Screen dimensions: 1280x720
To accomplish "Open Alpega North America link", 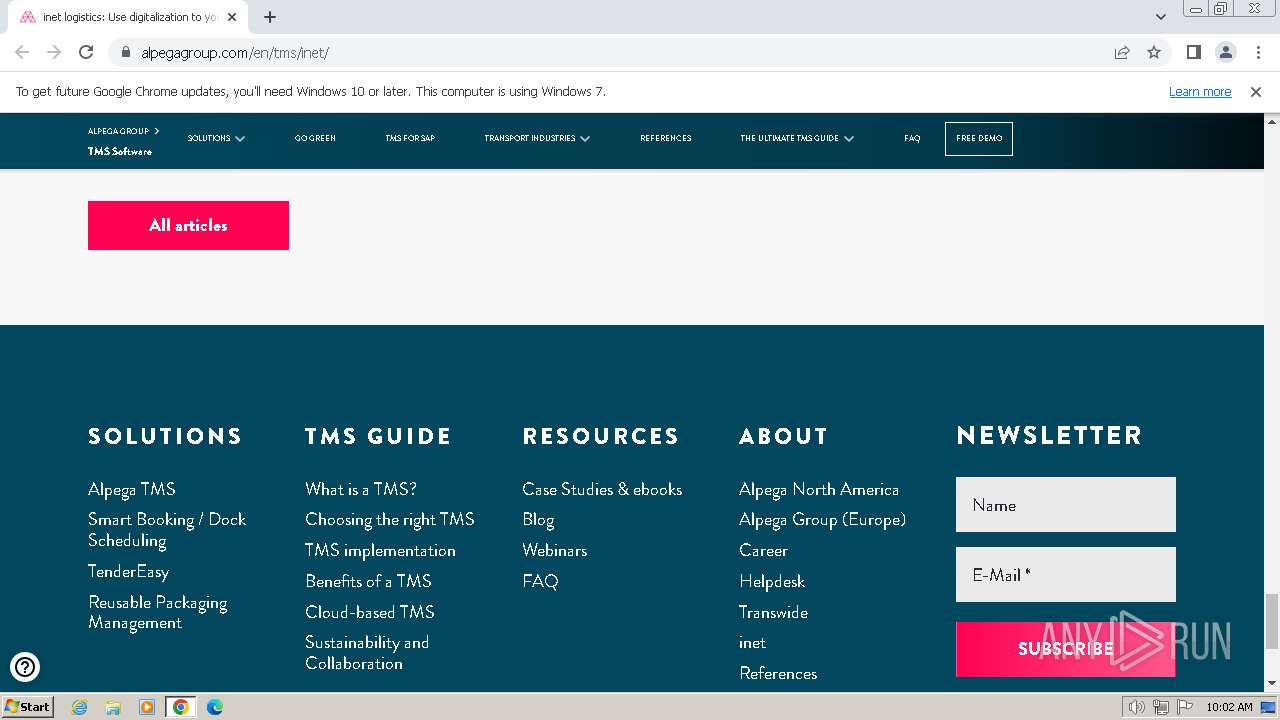I will (819, 489).
